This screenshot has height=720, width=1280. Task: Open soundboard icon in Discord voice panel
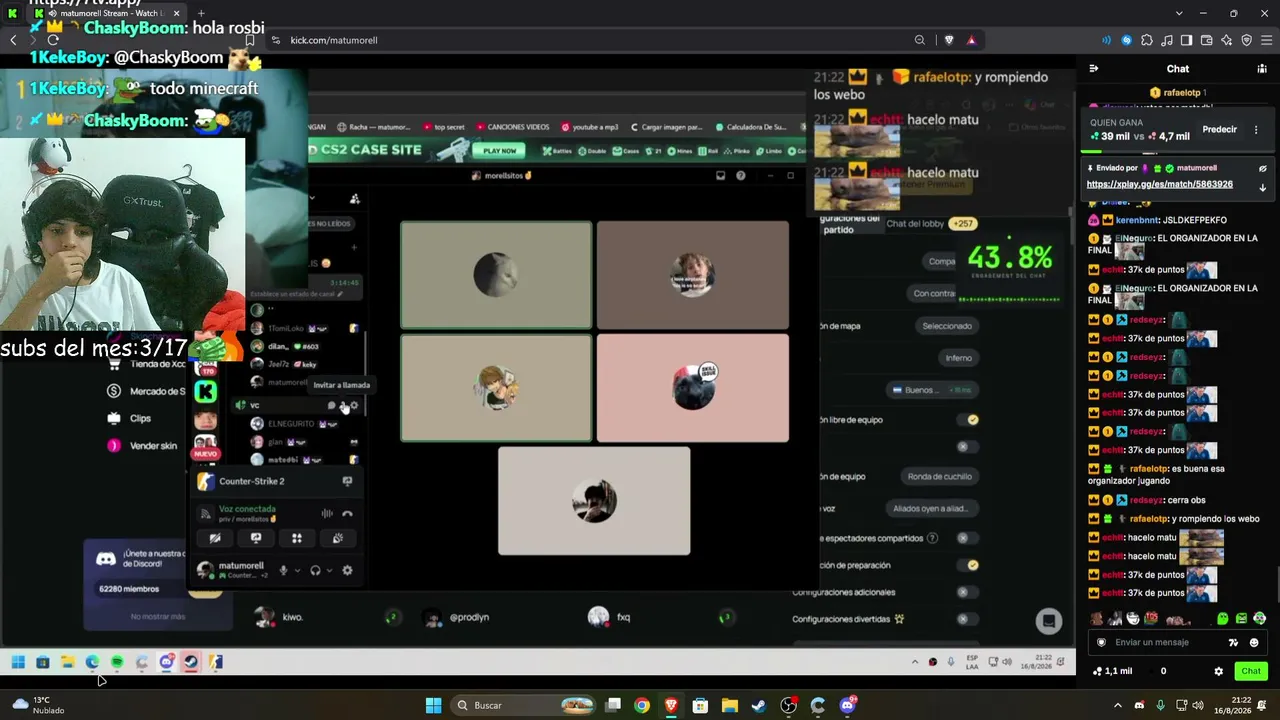tap(338, 538)
